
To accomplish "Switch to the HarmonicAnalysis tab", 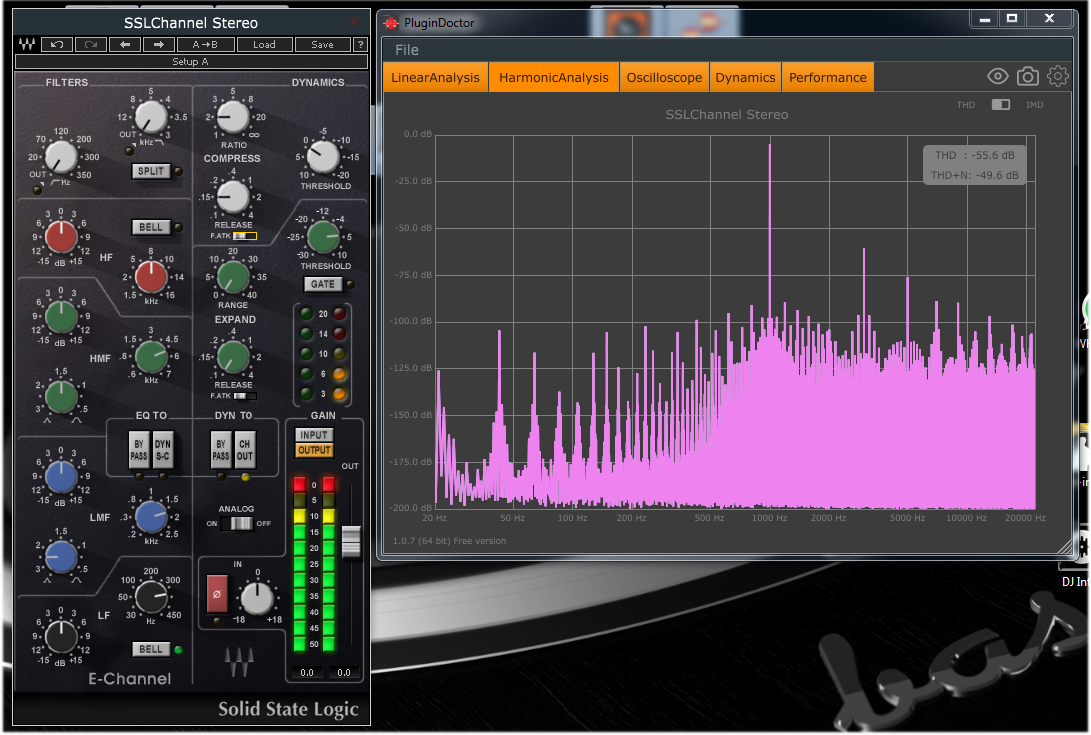I will [554, 77].
